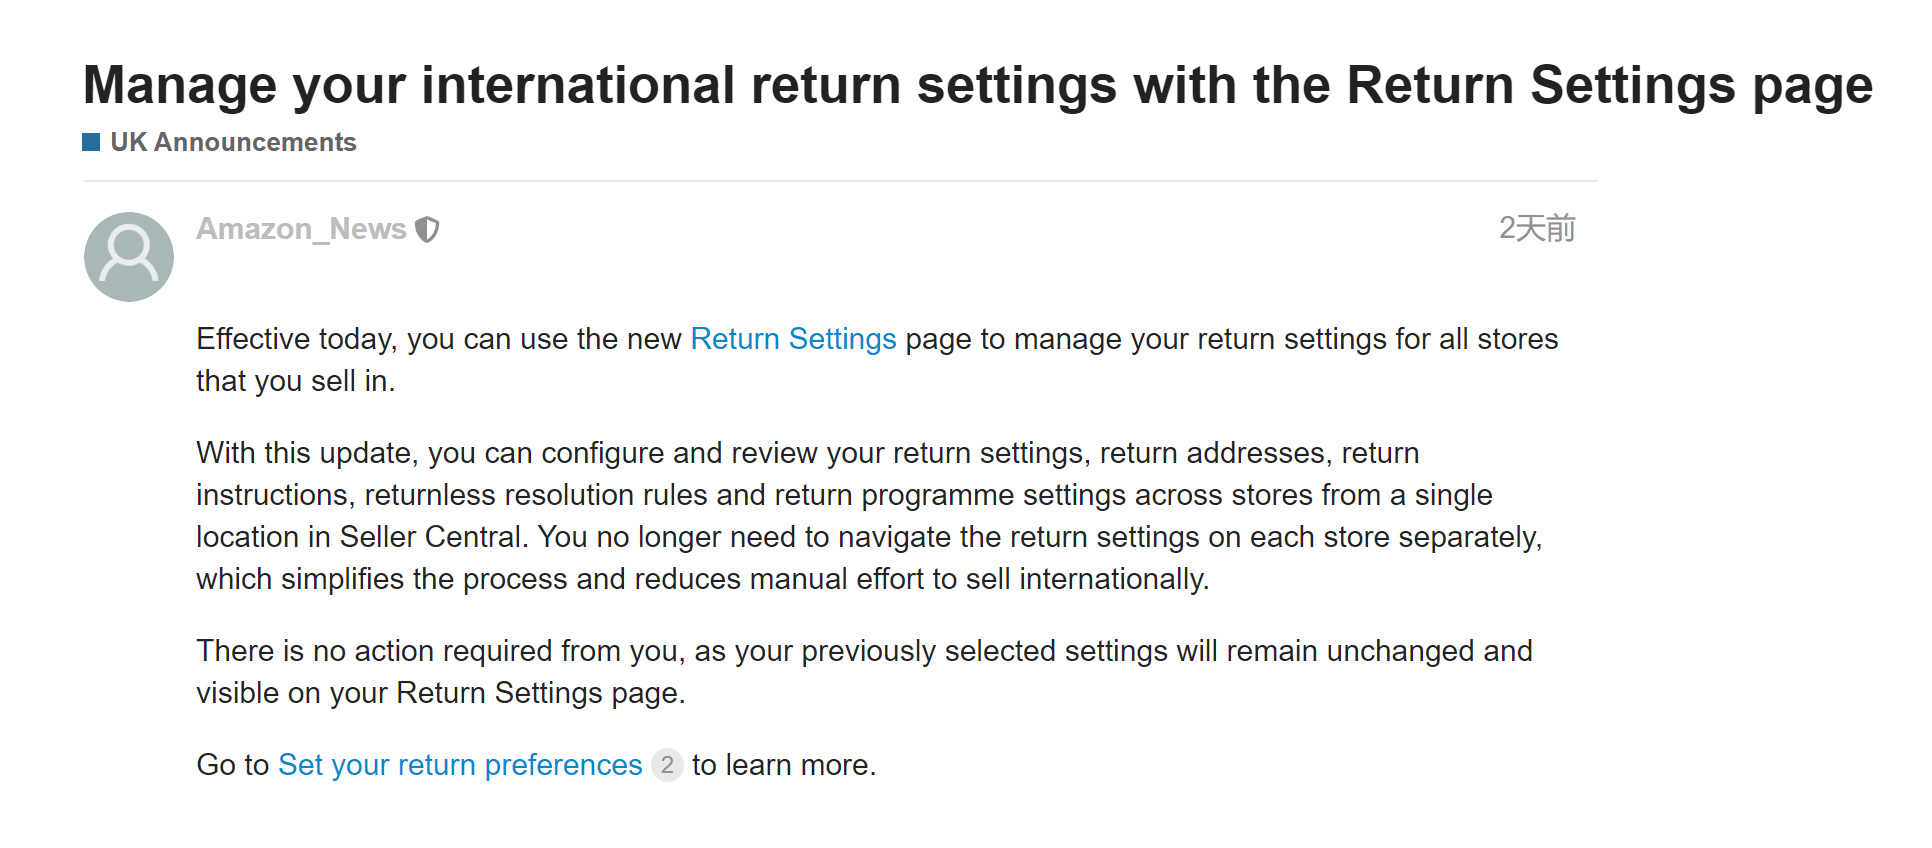Open the Amazon_News profile avatar
The height and width of the screenshot is (848, 1932).
pos(129,257)
